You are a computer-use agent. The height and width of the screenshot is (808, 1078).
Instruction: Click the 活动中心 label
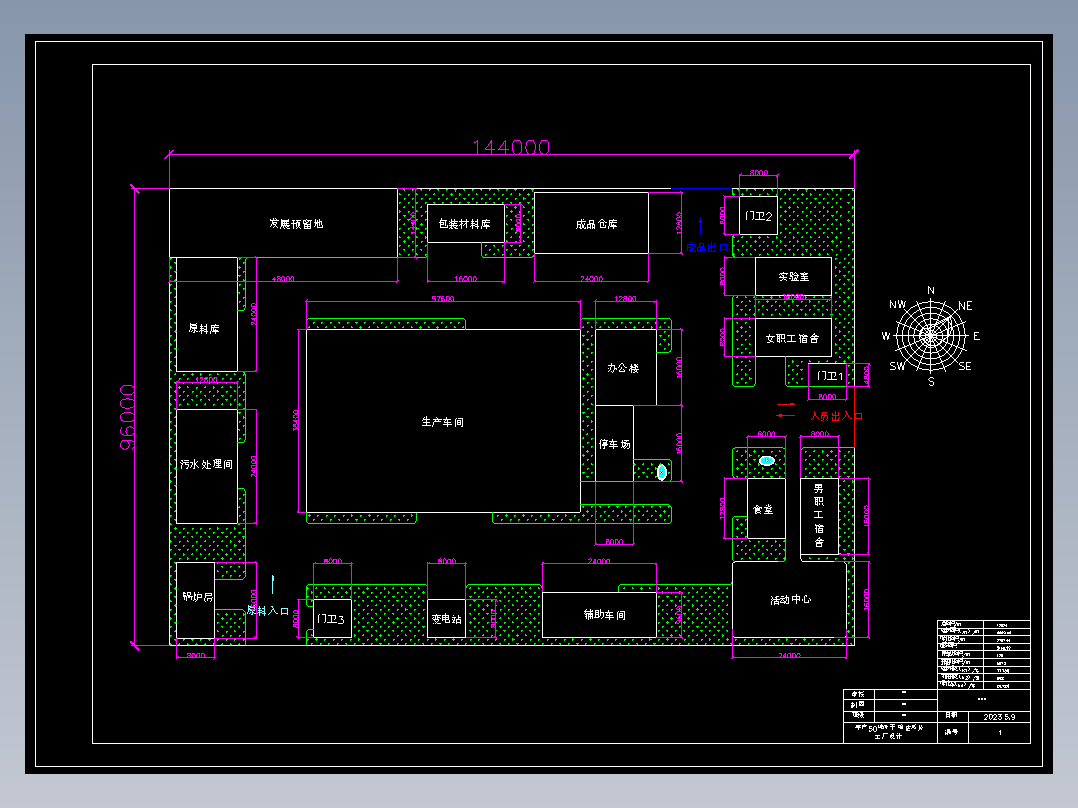(790, 600)
